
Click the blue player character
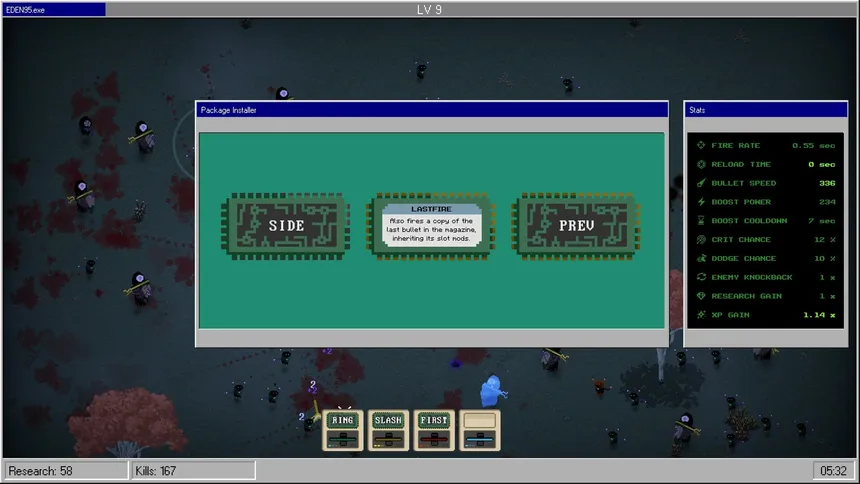[493, 390]
